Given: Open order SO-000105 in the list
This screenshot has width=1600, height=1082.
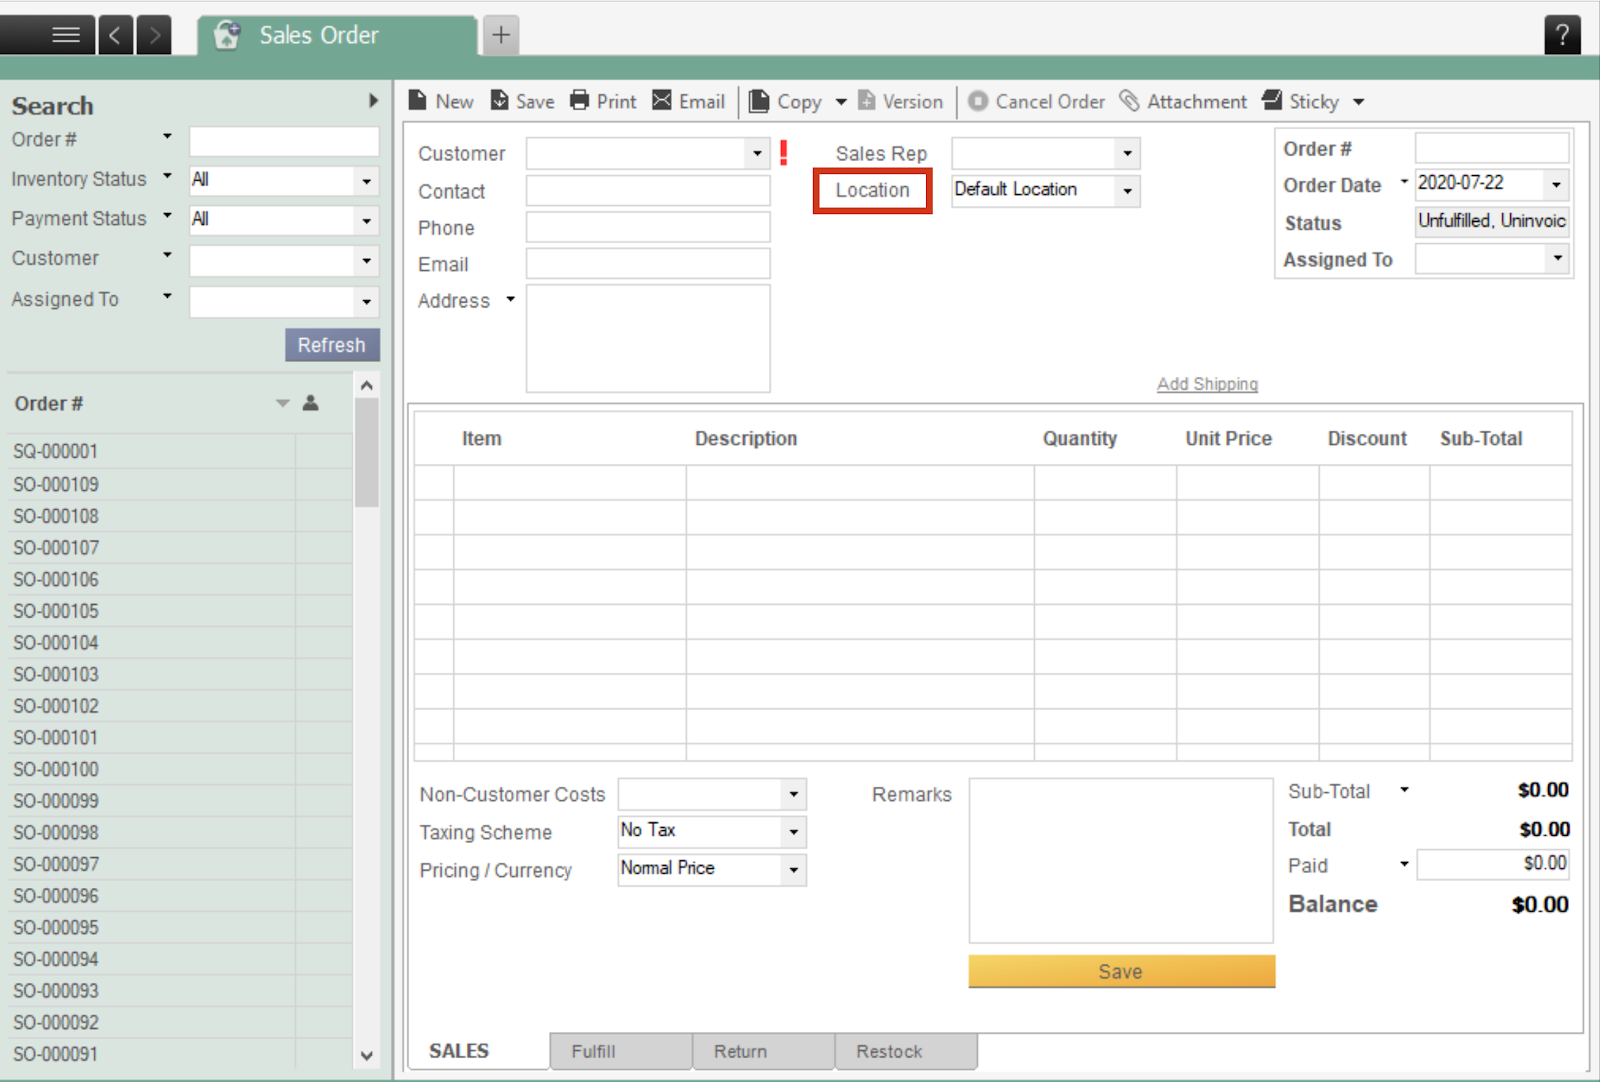Looking at the screenshot, I should (180, 611).
